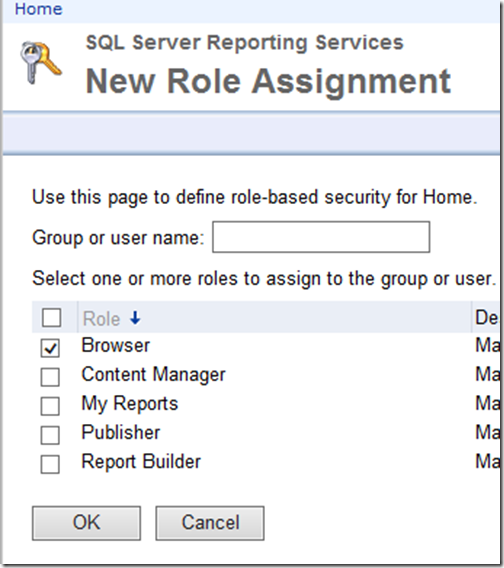Click the New Role Assignment page title
Viewport: 504px width, 568px height.
pyautogui.click(x=268, y=82)
